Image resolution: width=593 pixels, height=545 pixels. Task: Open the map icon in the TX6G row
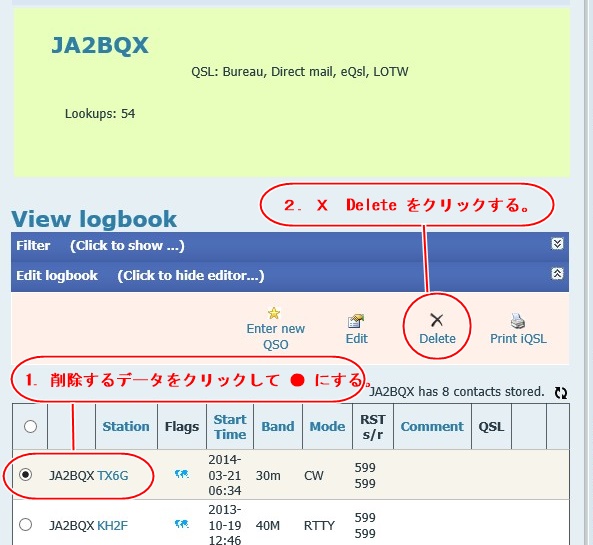(x=182, y=474)
